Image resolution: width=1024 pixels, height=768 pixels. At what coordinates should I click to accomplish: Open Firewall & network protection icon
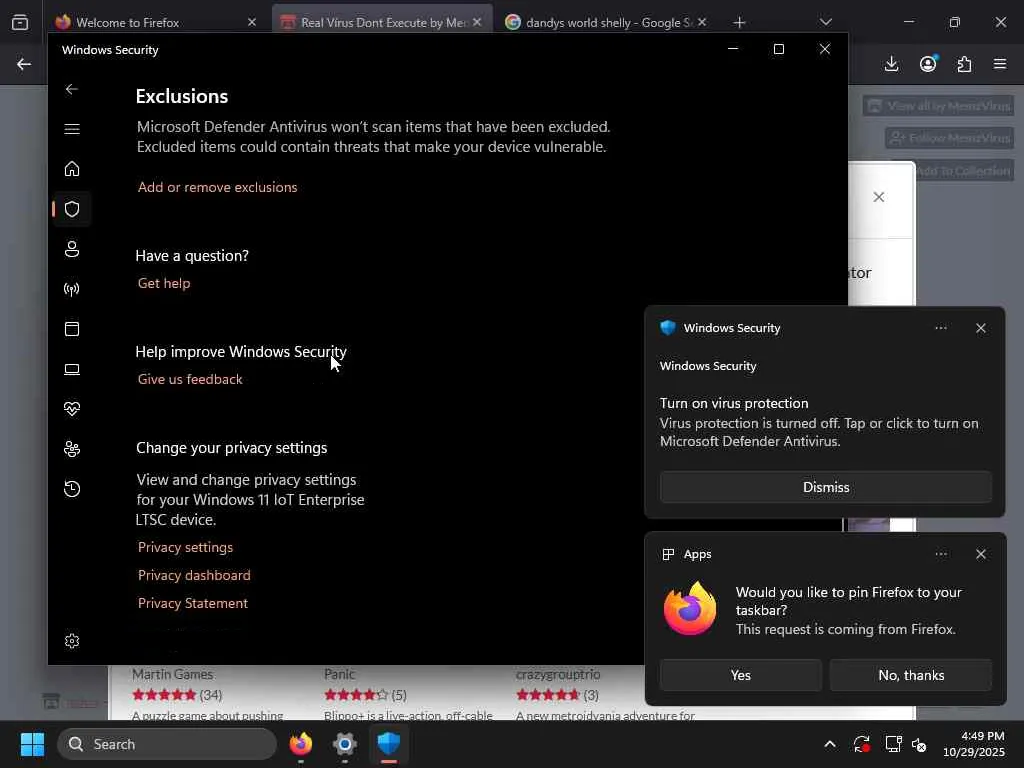[72, 289]
